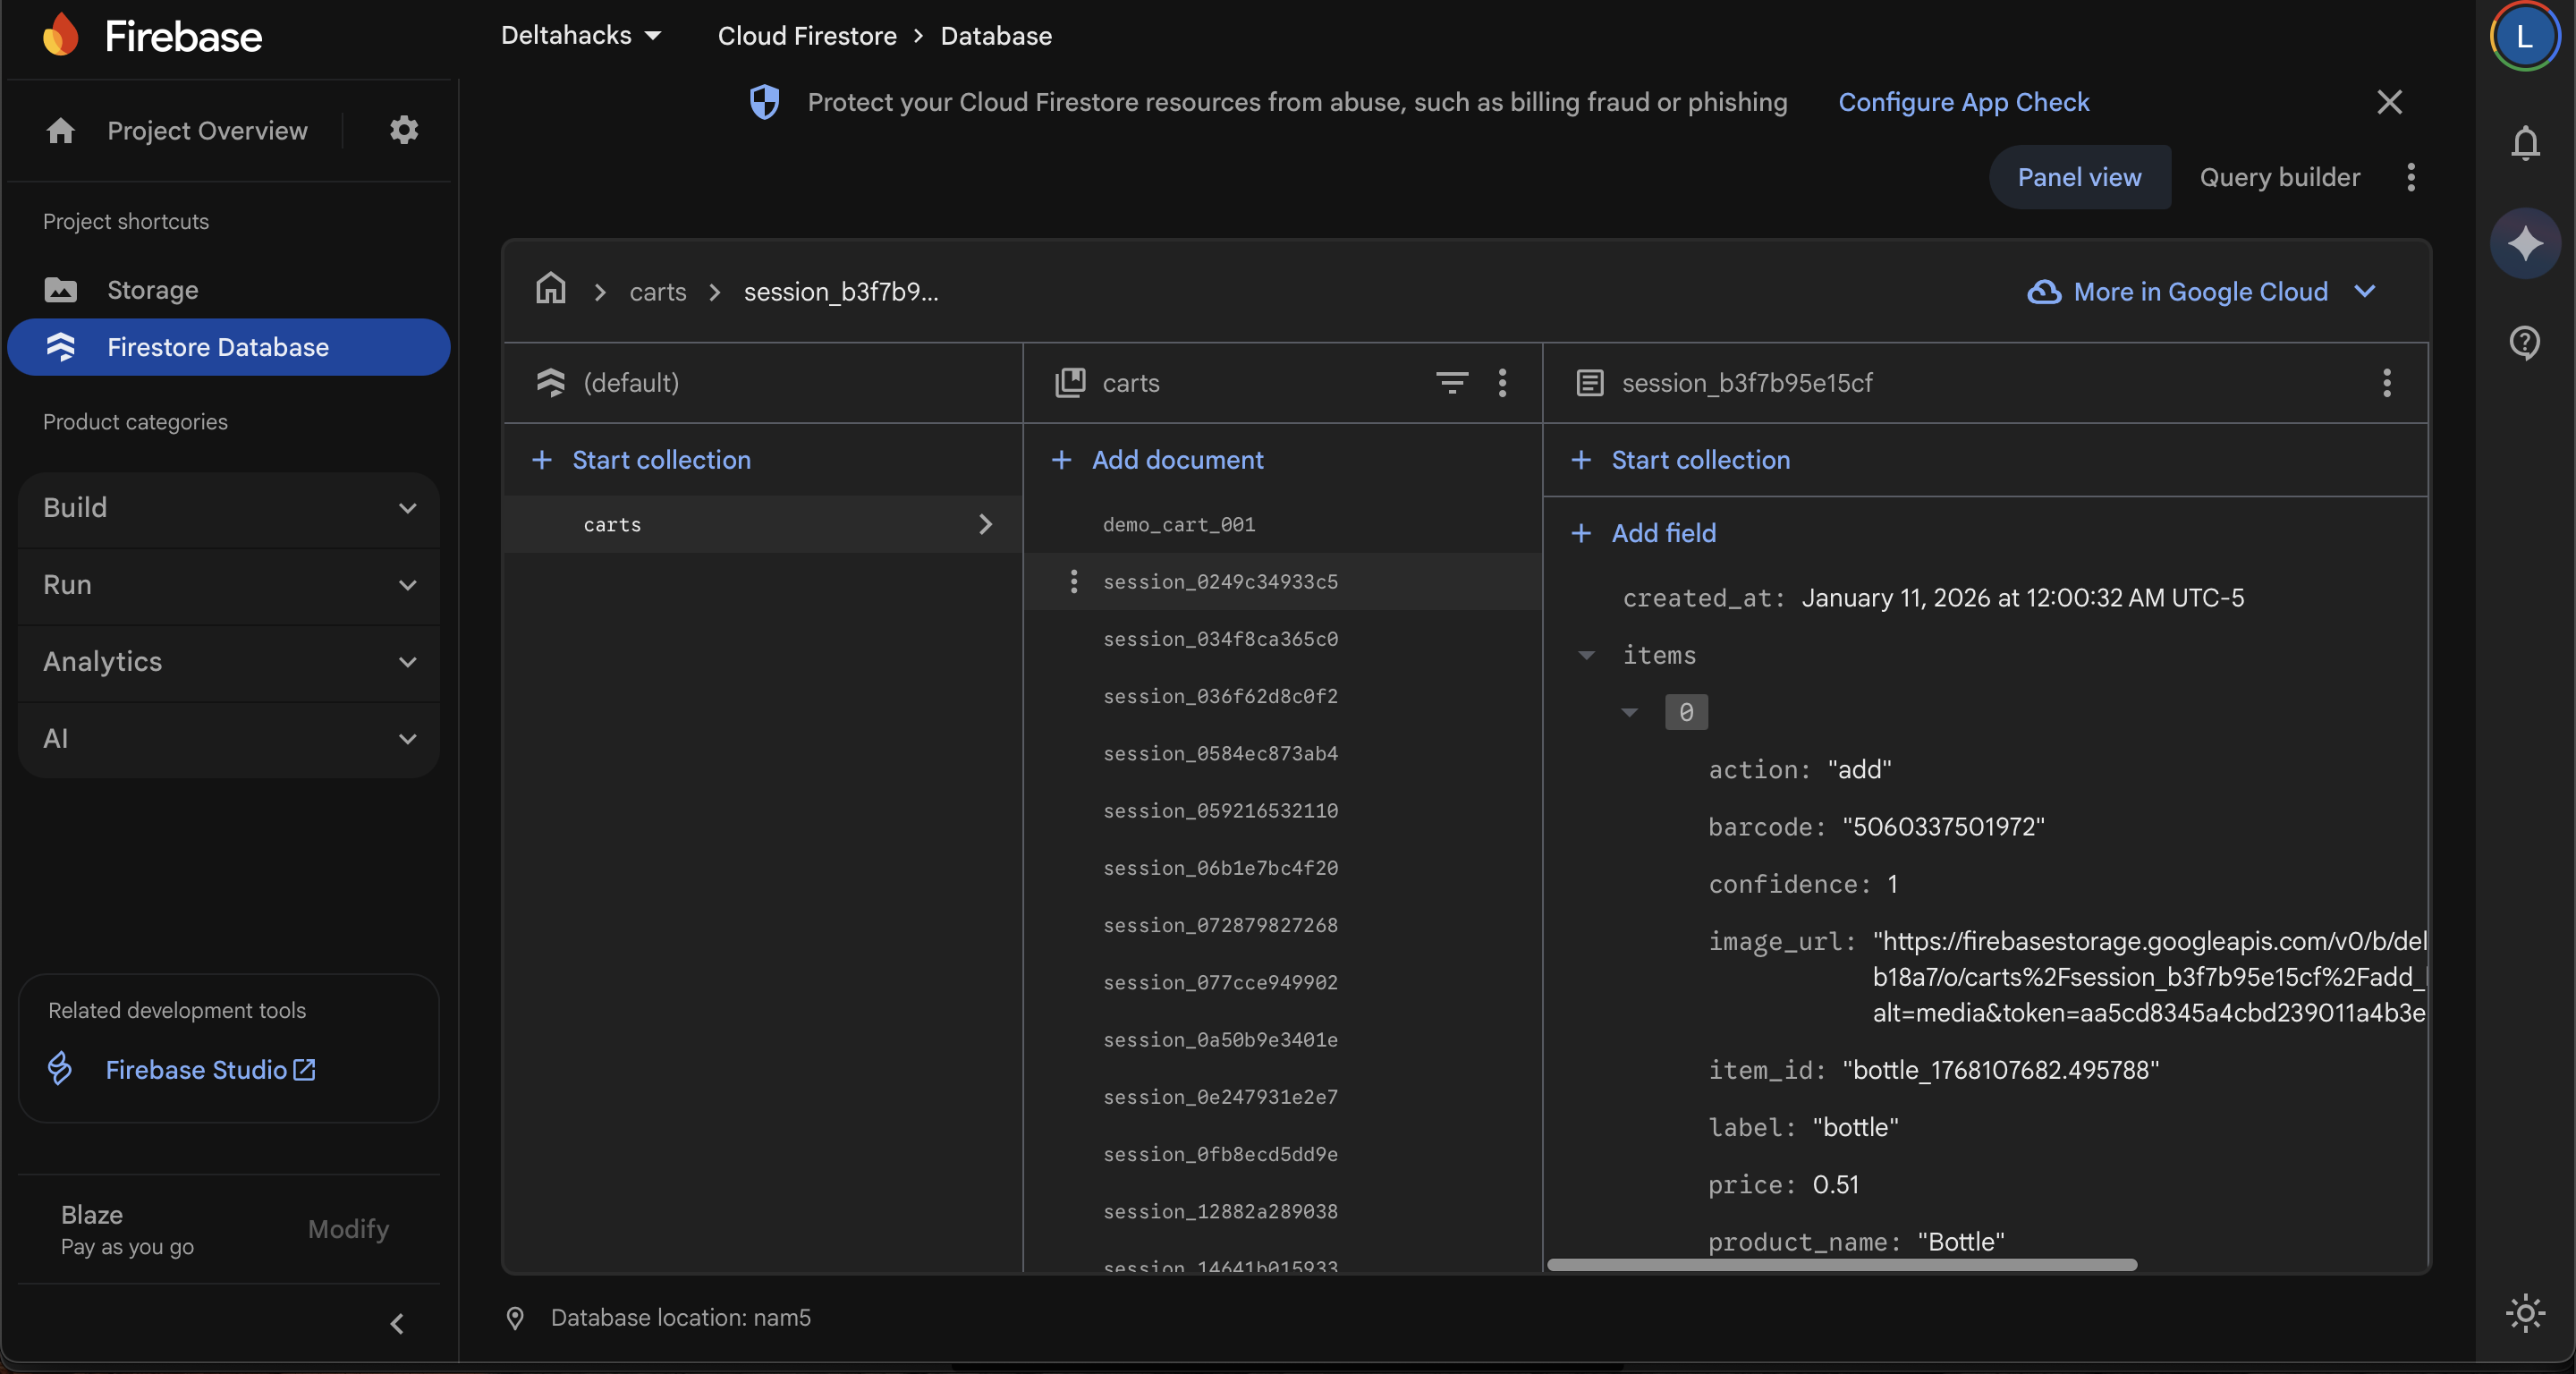Screen dimensions: 2576x1374
Task: Click the notifications bell icon
Action: pyautogui.click(x=2524, y=143)
